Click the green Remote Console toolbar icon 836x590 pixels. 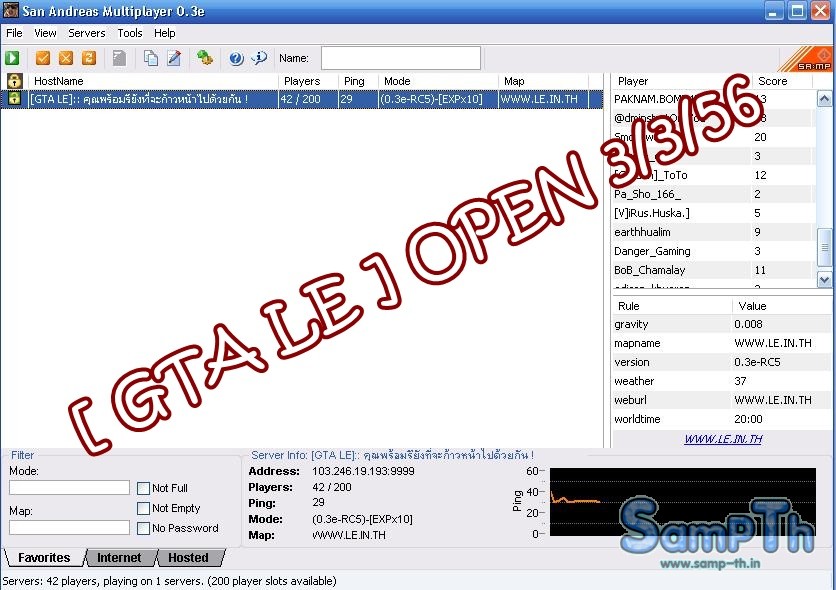coord(205,58)
